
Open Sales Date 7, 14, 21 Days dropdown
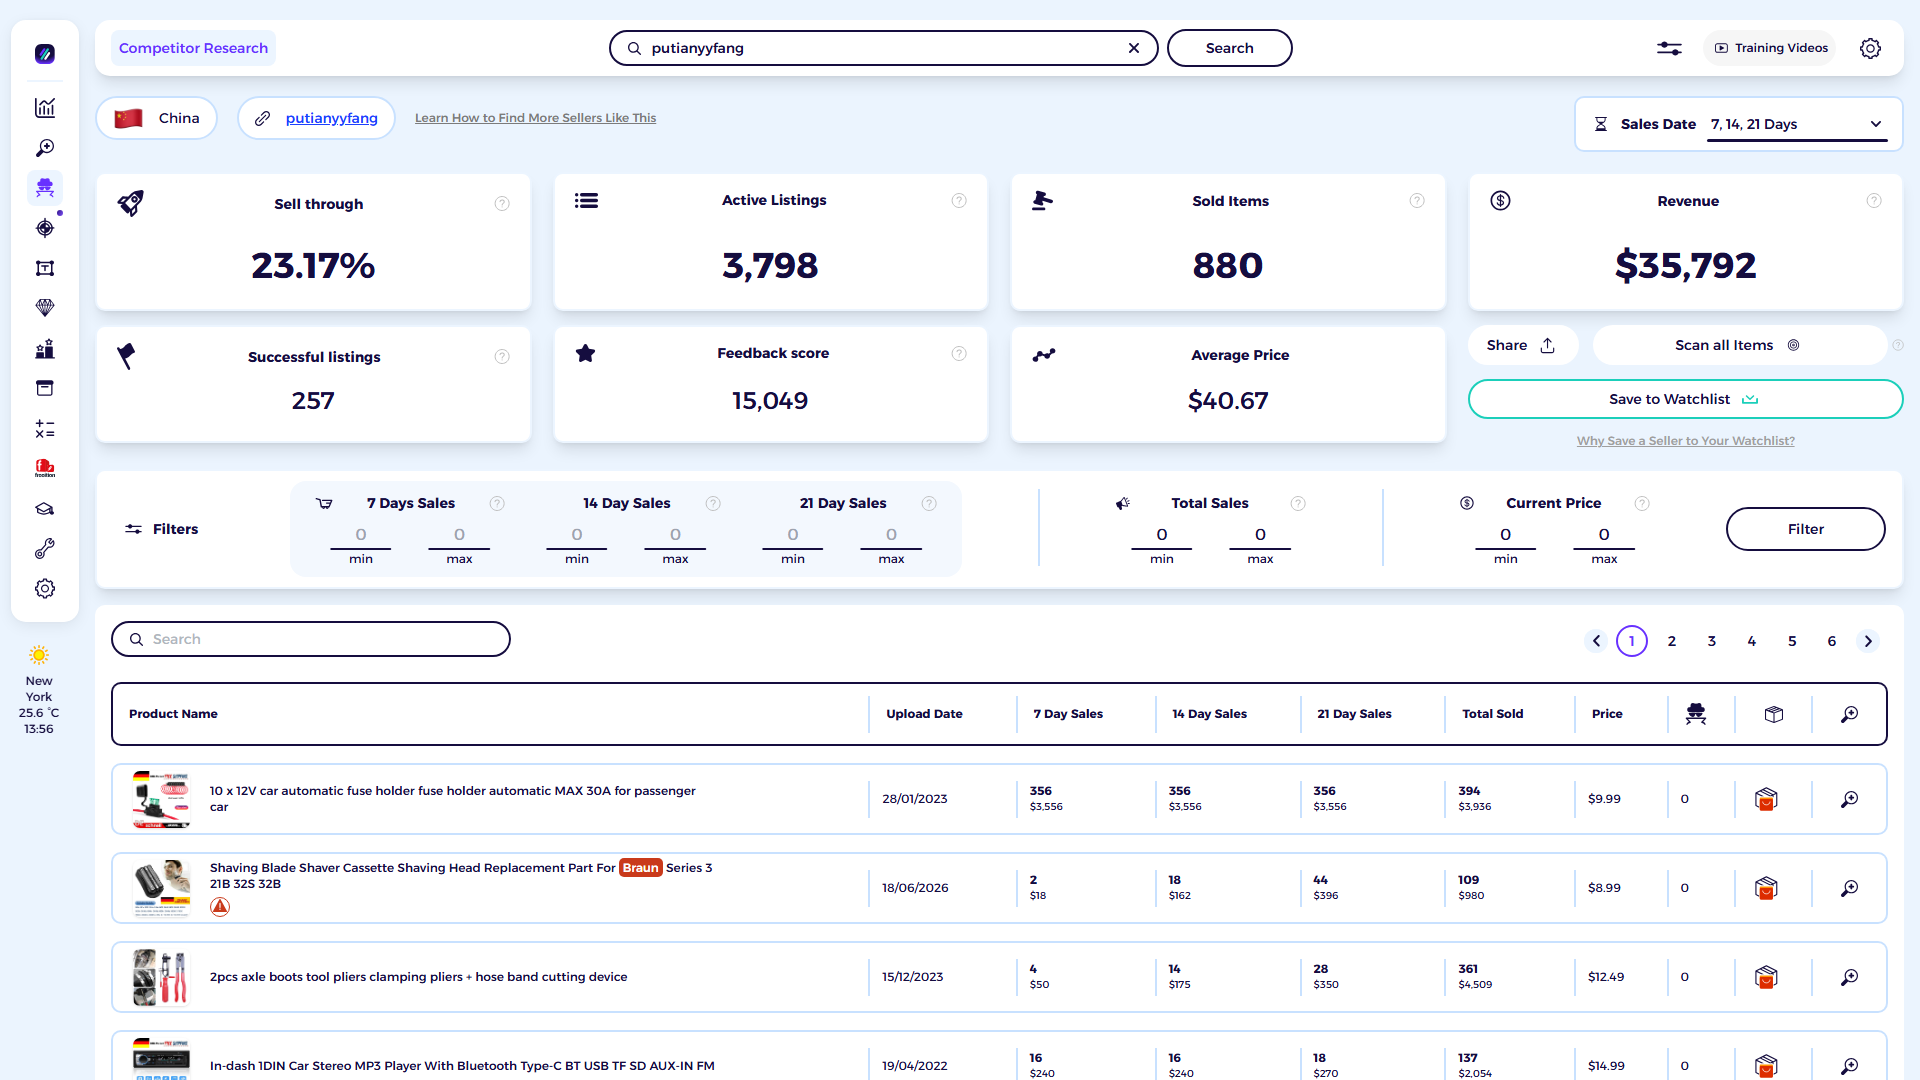coord(1797,124)
